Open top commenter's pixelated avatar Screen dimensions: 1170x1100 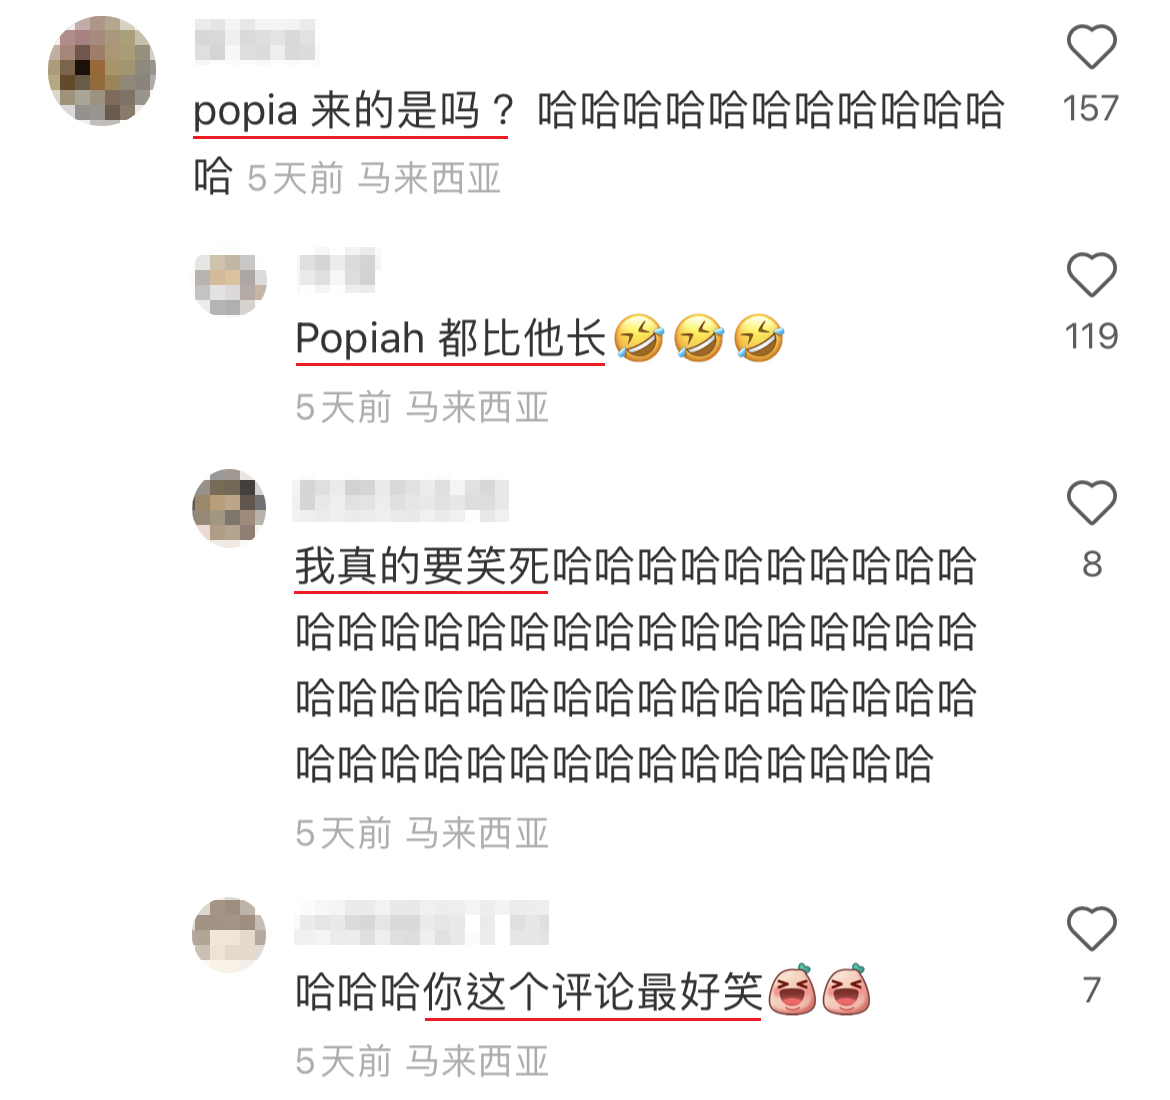102,70
